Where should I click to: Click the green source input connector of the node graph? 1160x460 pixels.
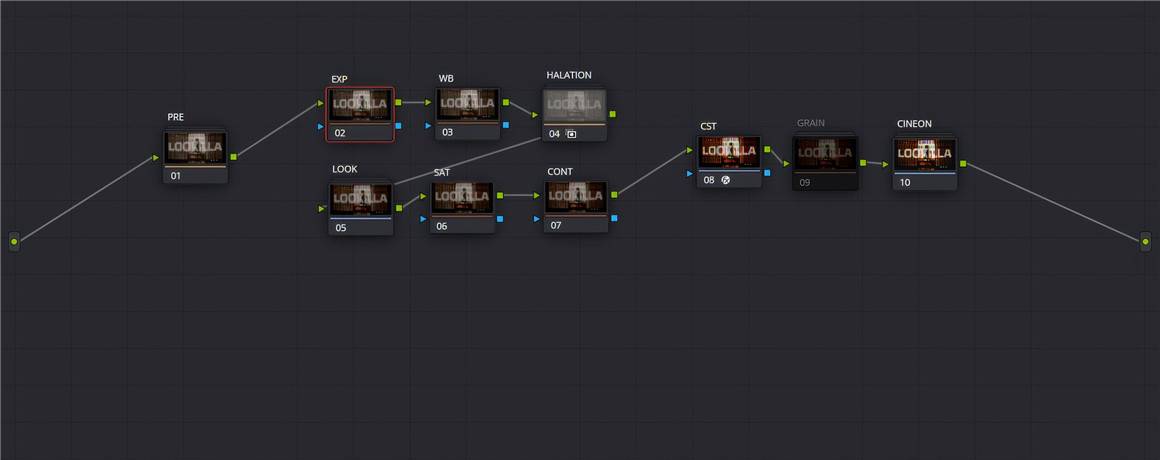tap(13, 241)
